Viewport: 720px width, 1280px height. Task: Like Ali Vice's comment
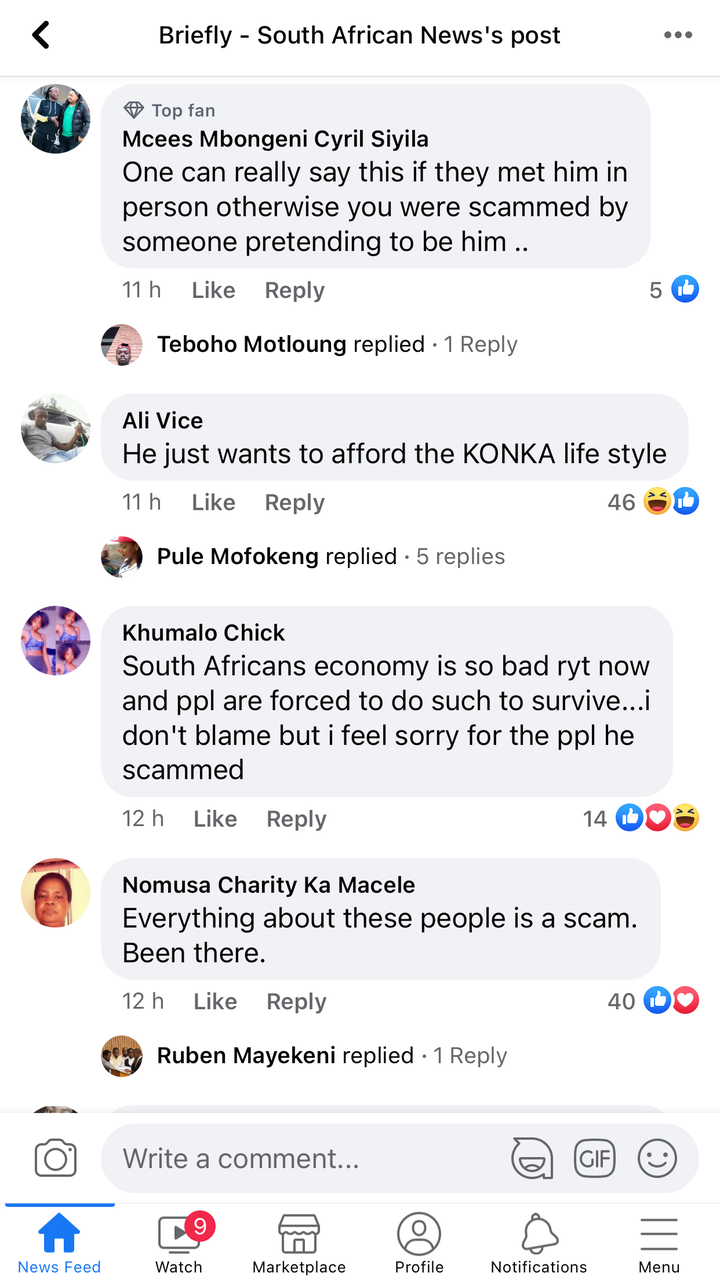tap(213, 502)
